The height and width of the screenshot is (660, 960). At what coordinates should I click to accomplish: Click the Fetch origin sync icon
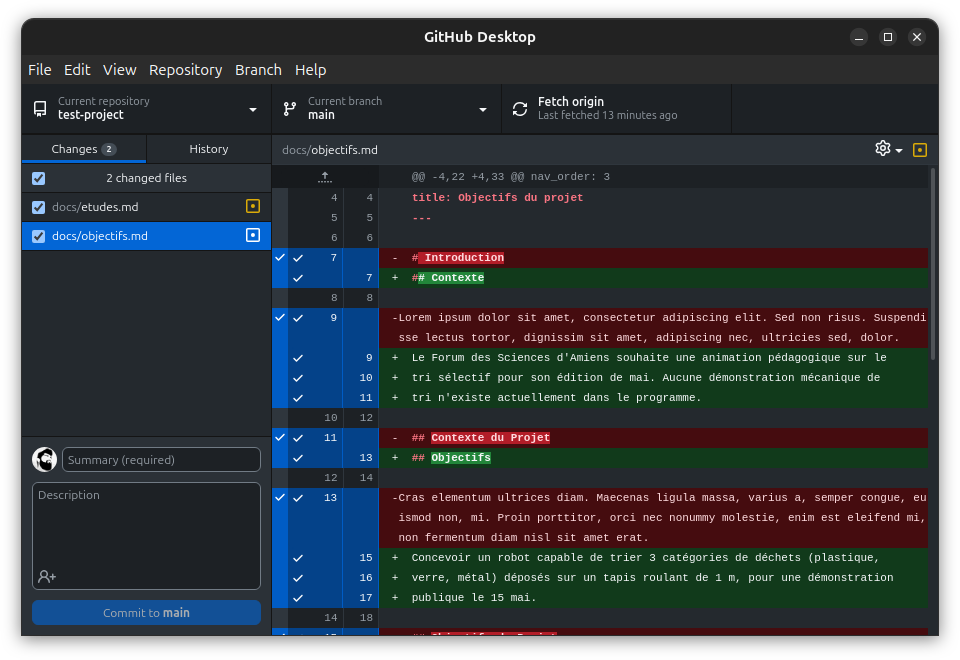(520, 109)
